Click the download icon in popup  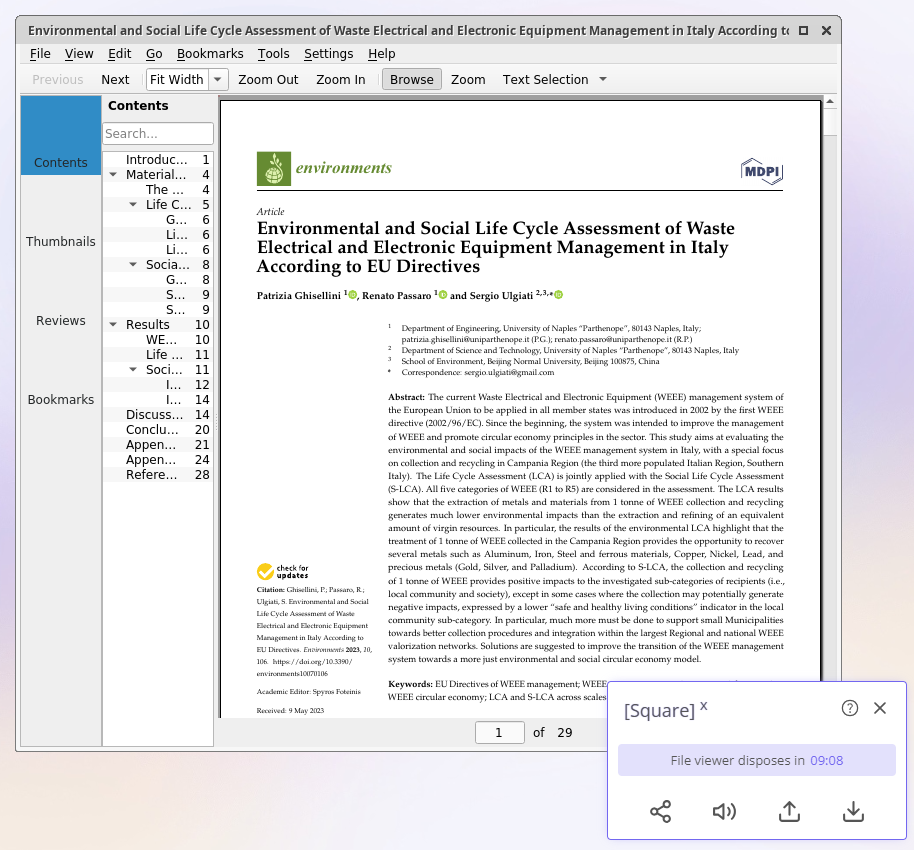(853, 812)
